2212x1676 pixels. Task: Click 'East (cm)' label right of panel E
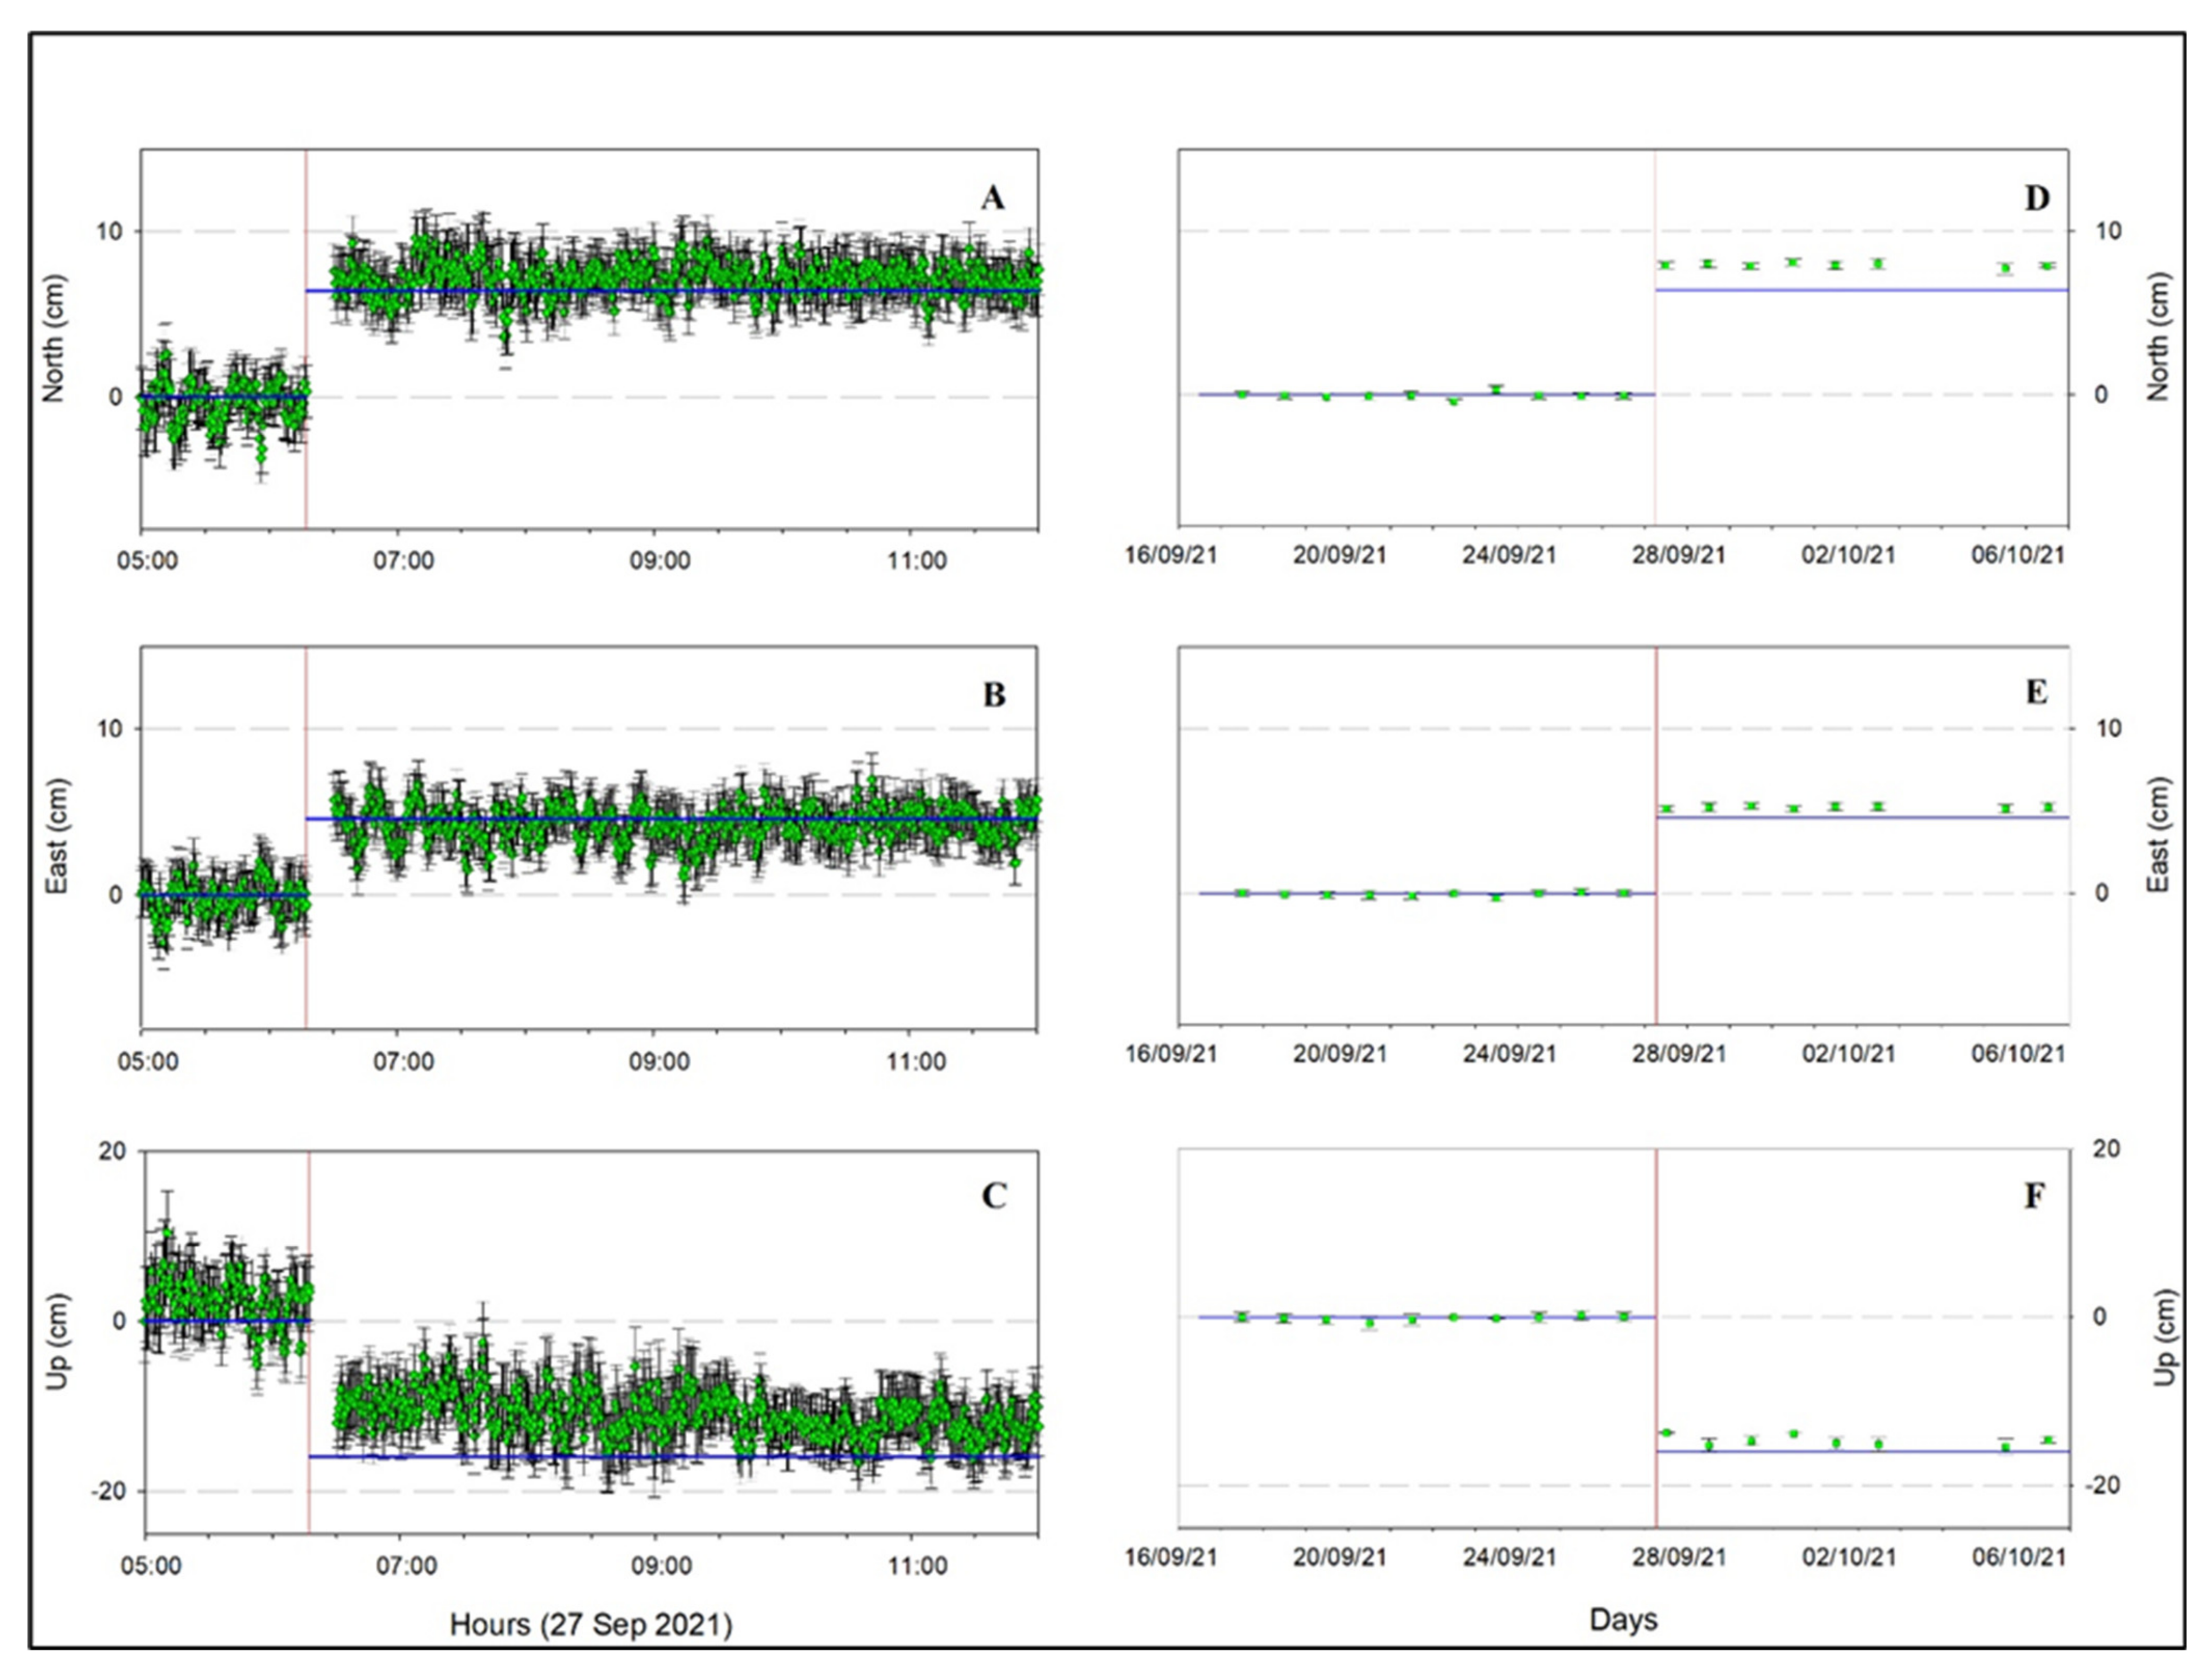[2158, 835]
